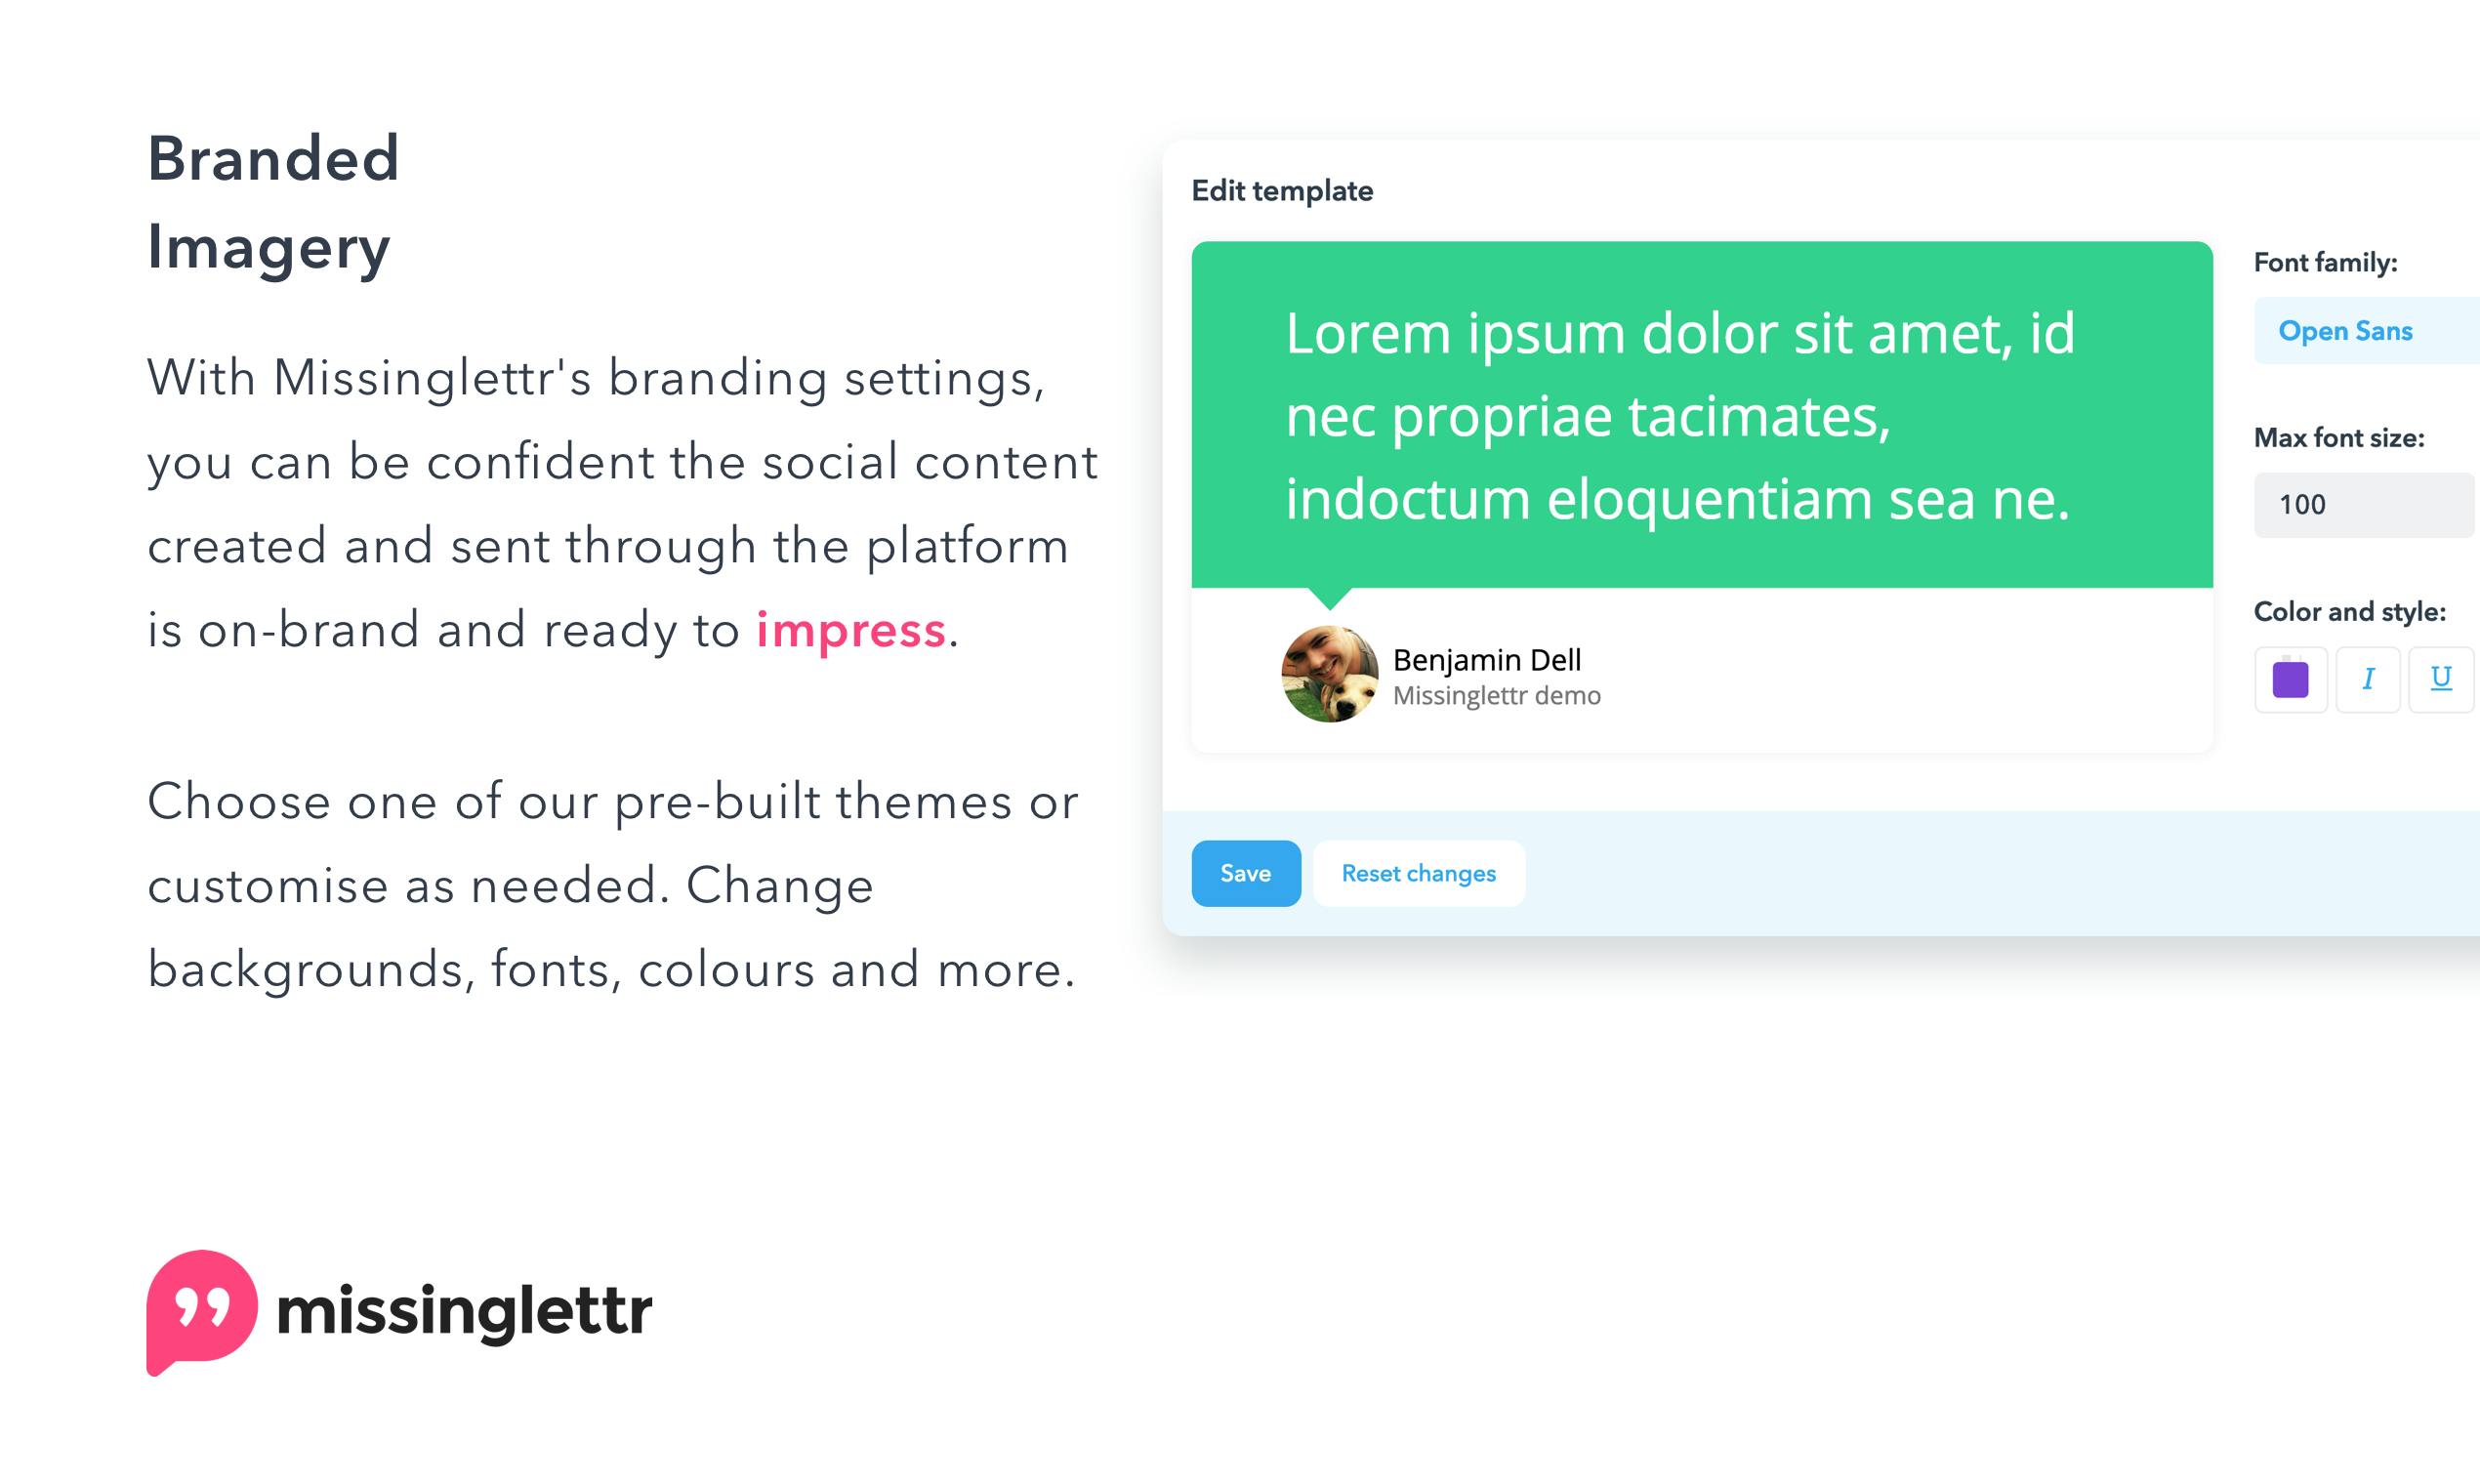
Task: Click the Font family label
Action: (x=2325, y=263)
